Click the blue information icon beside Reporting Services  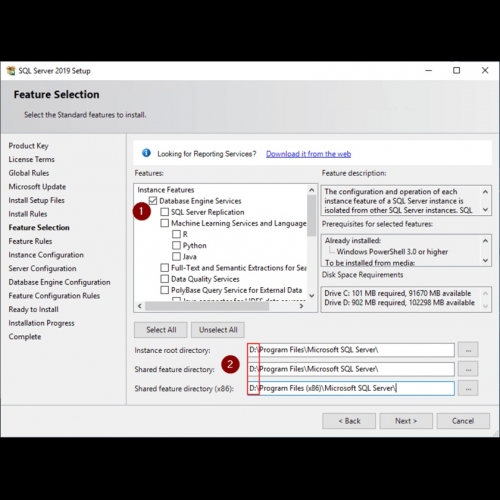point(146,153)
